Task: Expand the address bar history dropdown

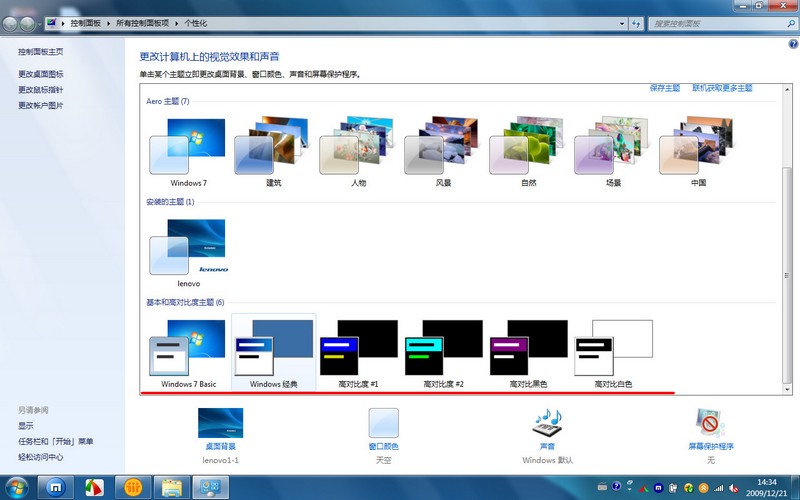Action: (x=622, y=23)
